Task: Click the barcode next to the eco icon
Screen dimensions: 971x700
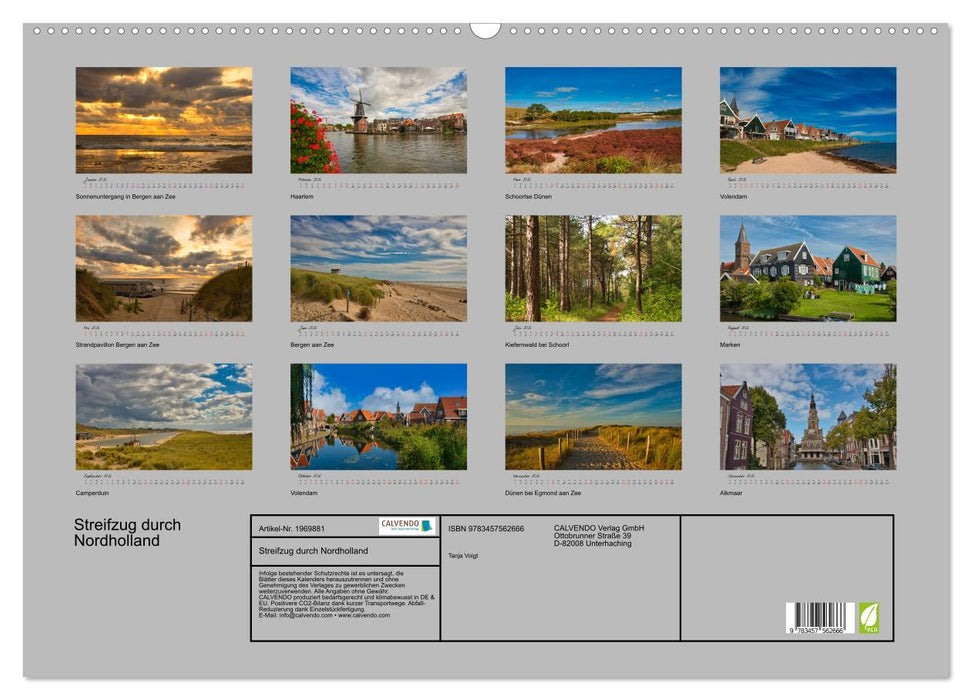Action: [819, 617]
